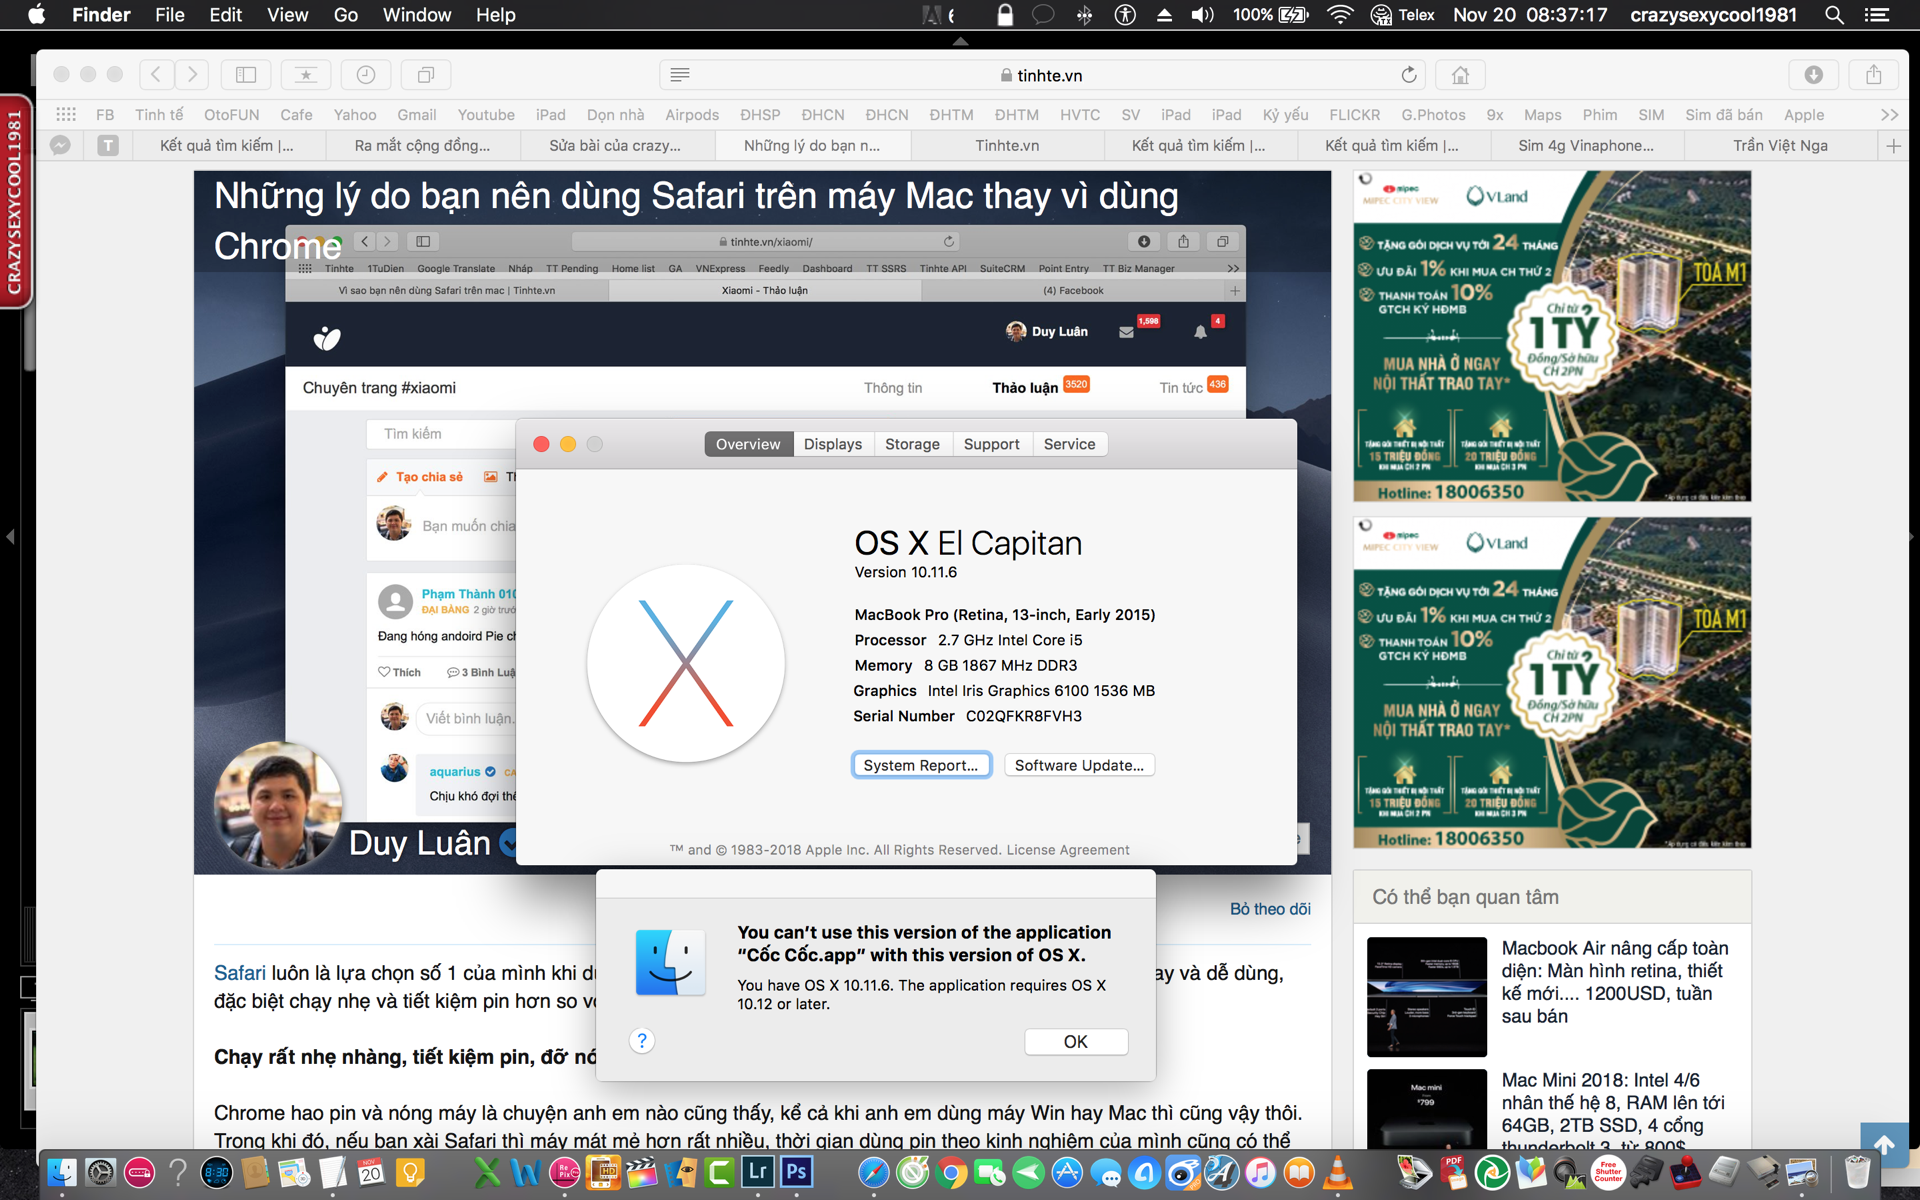Click the Safari home button

coord(1460,75)
